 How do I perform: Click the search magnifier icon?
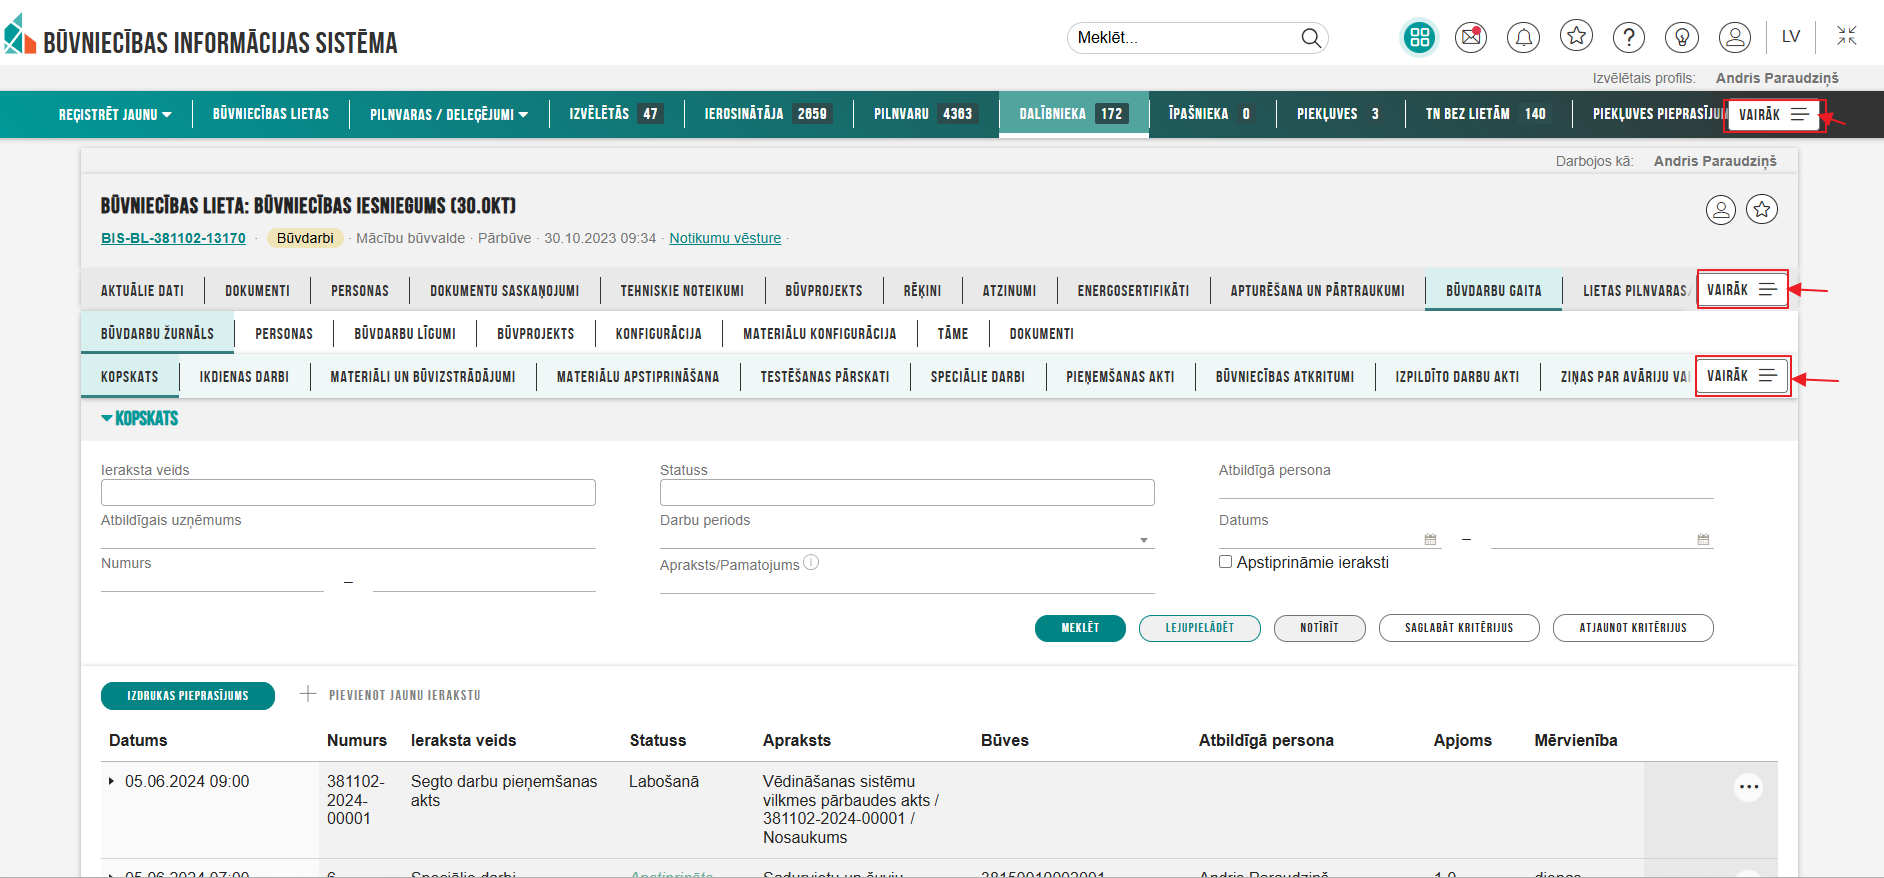pos(1310,38)
